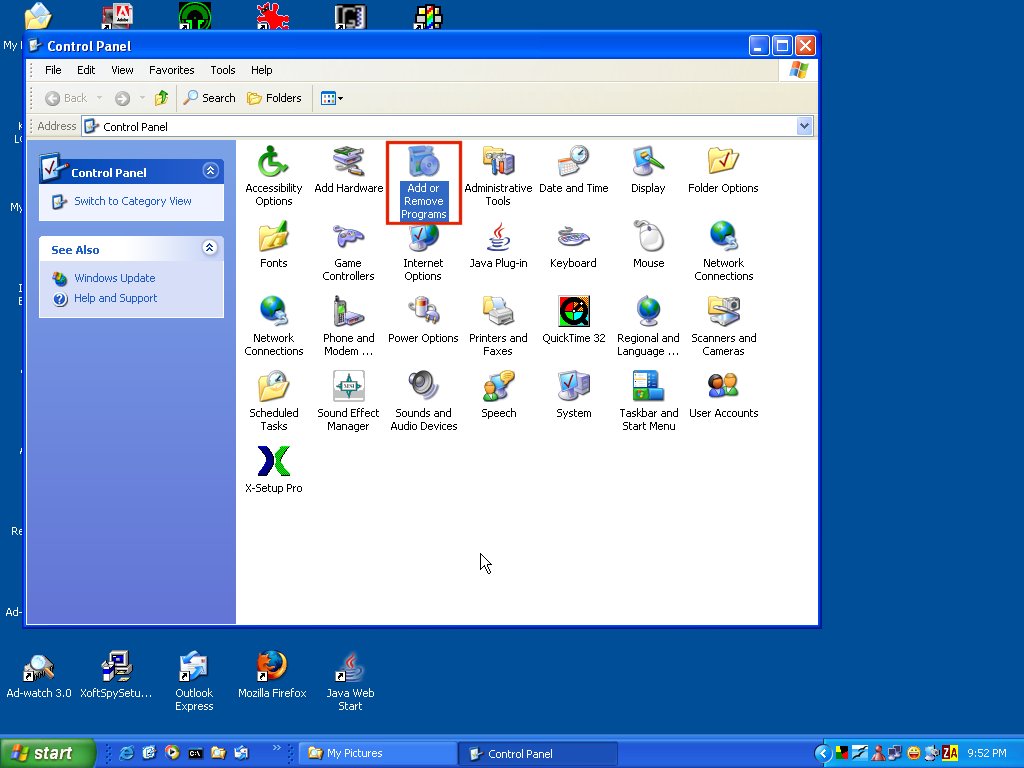The width and height of the screenshot is (1024, 768).
Task: Click the ZoneAlarm tray icon
Action: 950,754
